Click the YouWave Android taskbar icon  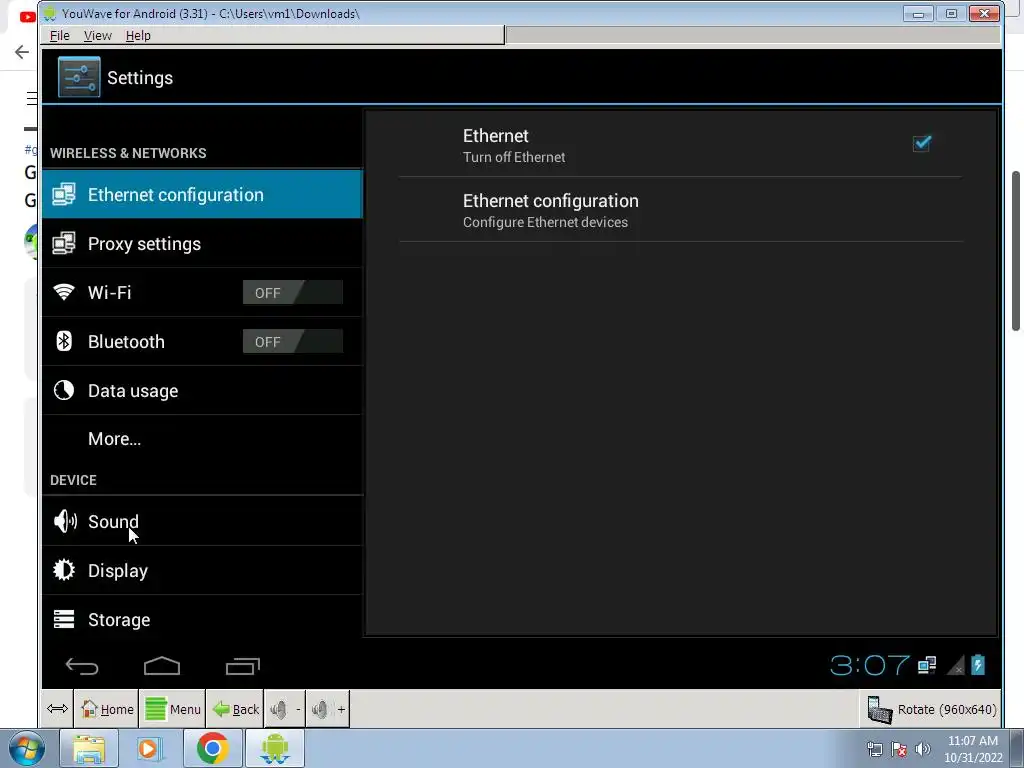274,748
